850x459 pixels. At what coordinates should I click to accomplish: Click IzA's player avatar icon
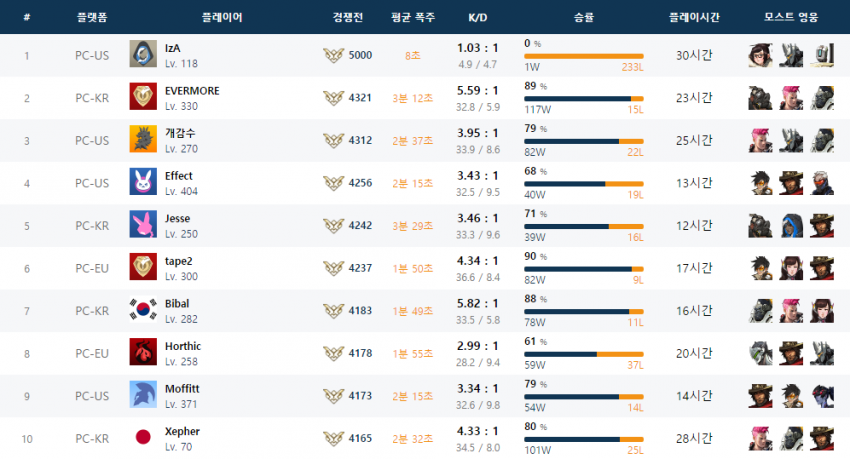click(143, 55)
